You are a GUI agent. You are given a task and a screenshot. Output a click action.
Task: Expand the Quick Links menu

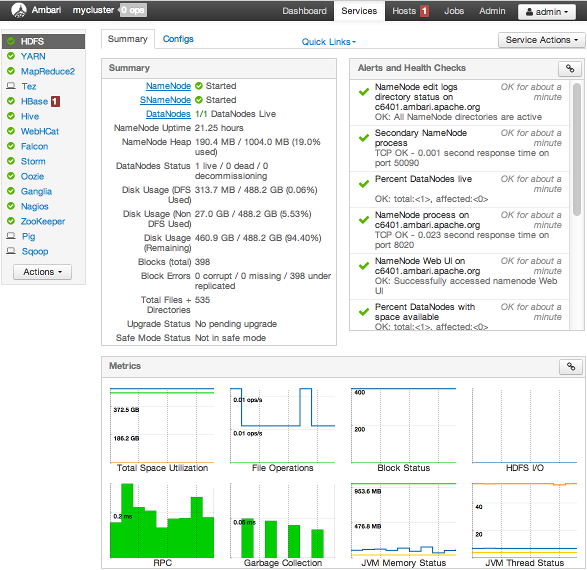click(x=329, y=42)
